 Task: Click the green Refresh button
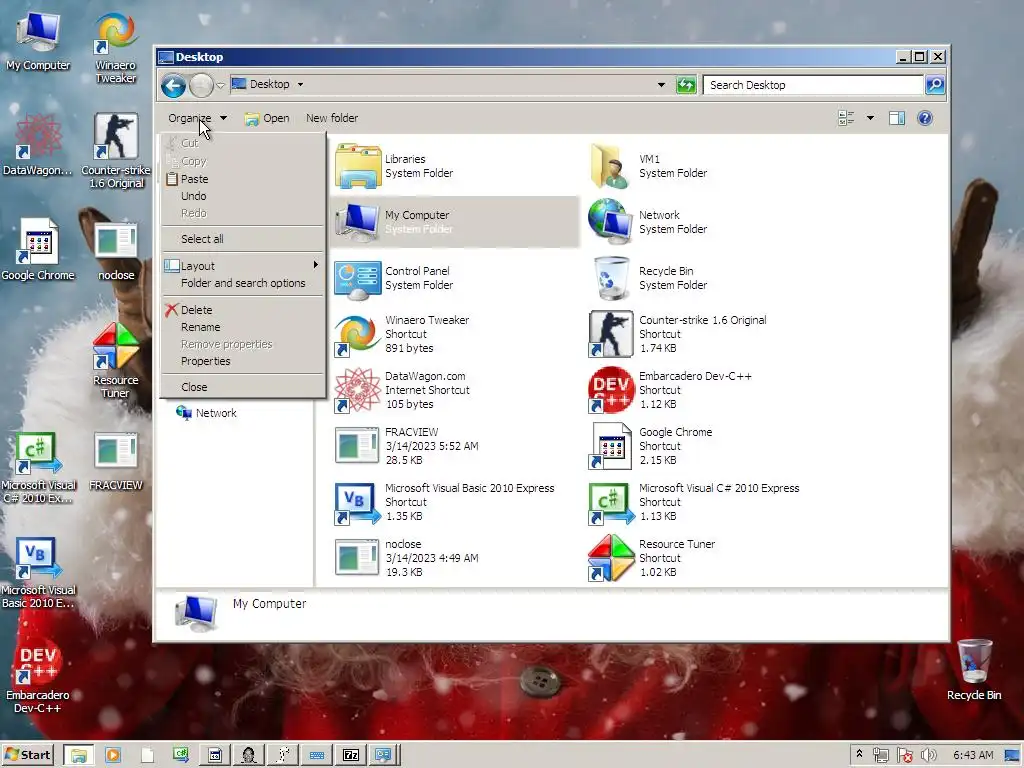point(686,85)
